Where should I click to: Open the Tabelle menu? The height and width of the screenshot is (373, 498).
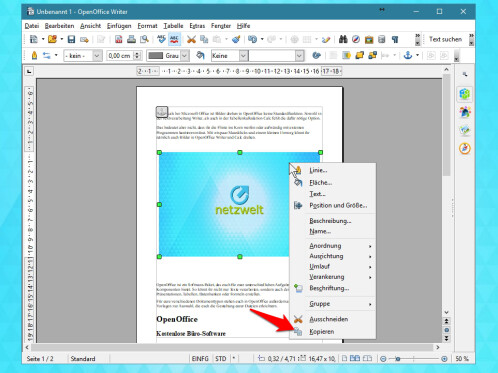point(173,26)
